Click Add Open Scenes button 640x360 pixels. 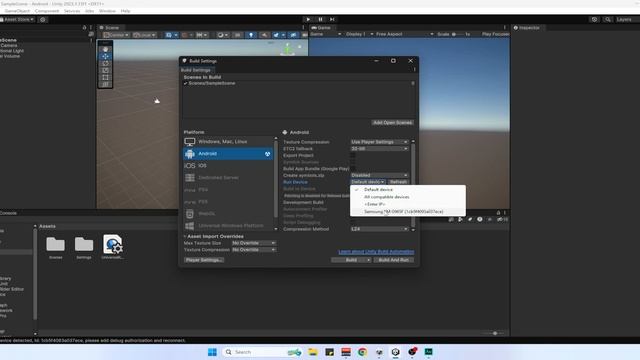point(392,122)
